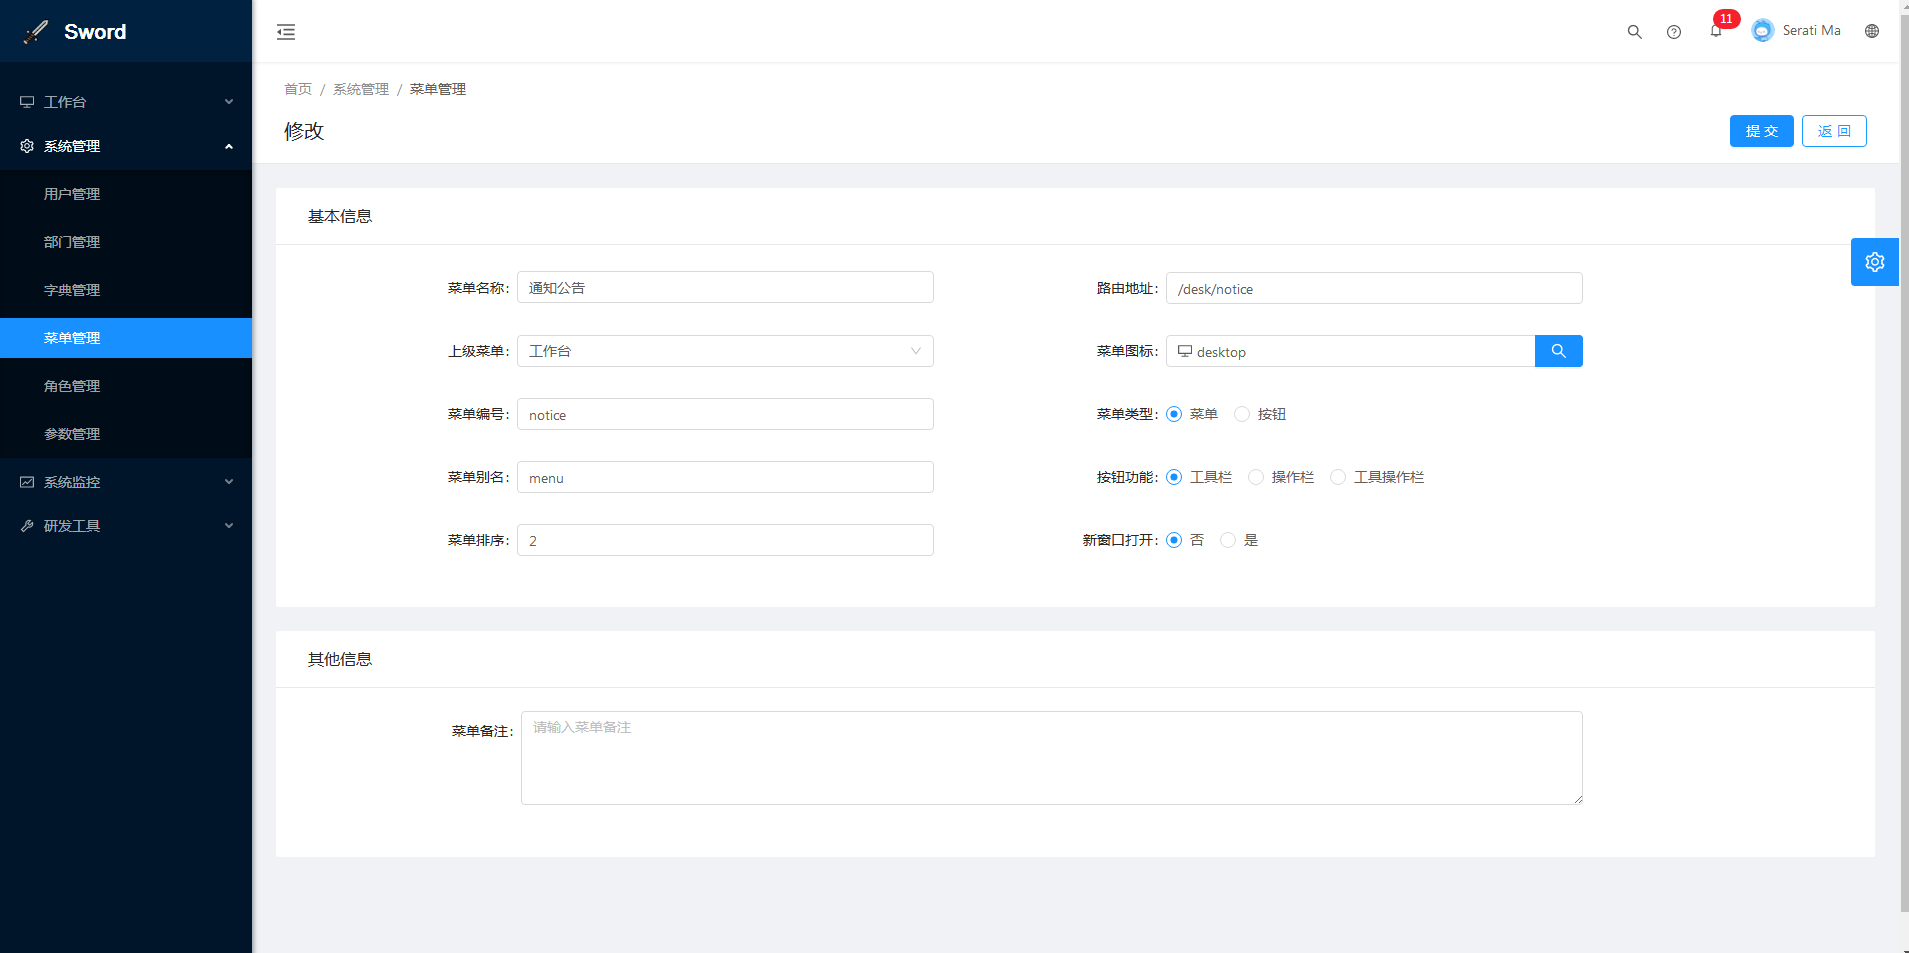1909x953 pixels.
Task: Open 用户管理 in the sidebar
Action: tap(72, 194)
